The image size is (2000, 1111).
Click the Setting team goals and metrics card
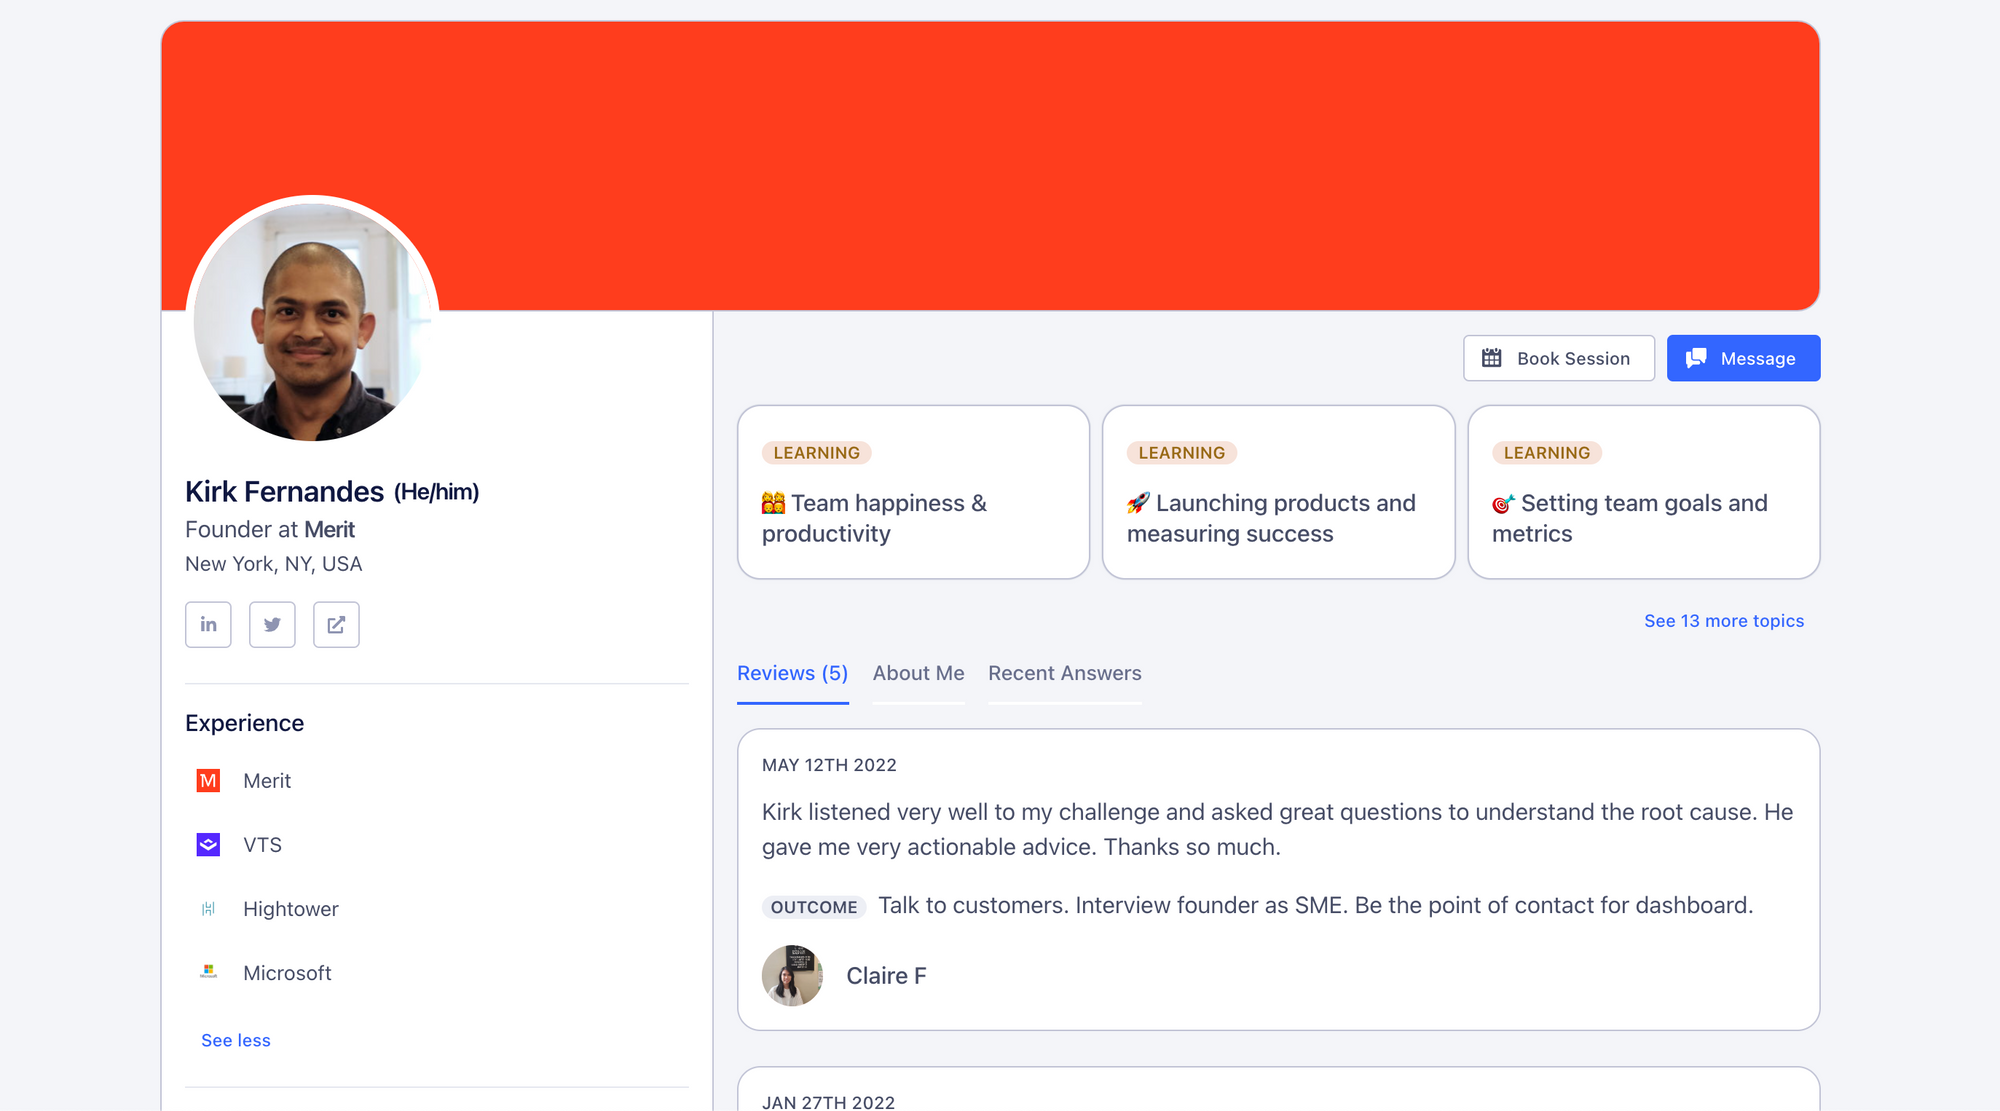pos(1643,492)
